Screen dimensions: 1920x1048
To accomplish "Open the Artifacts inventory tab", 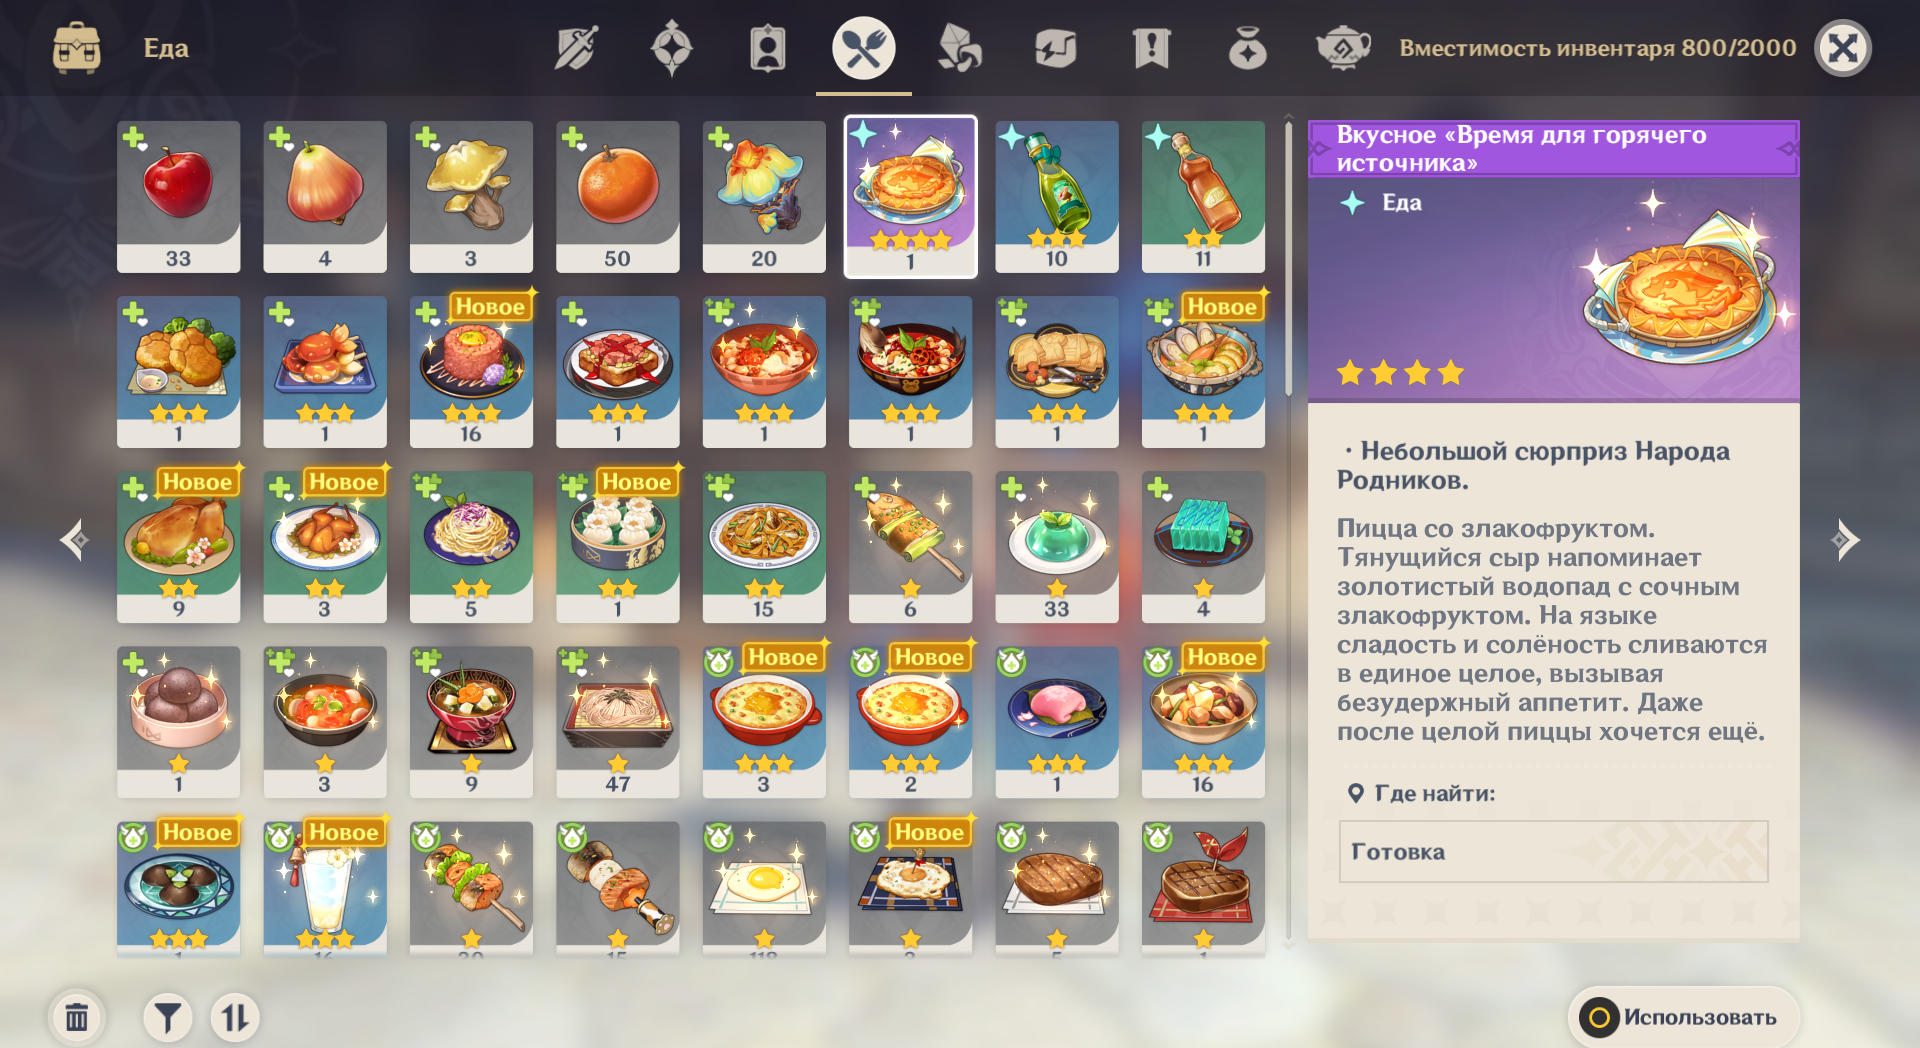I will 672,48.
